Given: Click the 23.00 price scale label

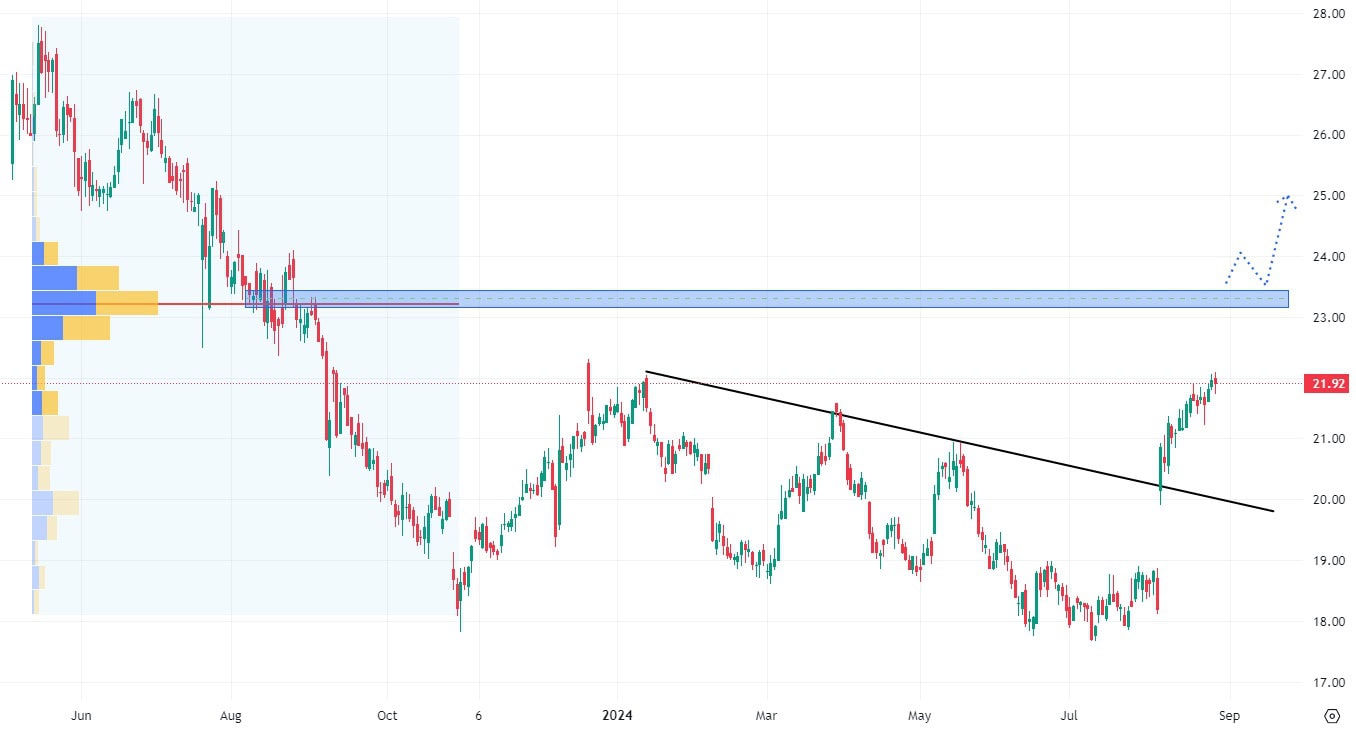Looking at the screenshot, I should click(x=1328, y=318).
